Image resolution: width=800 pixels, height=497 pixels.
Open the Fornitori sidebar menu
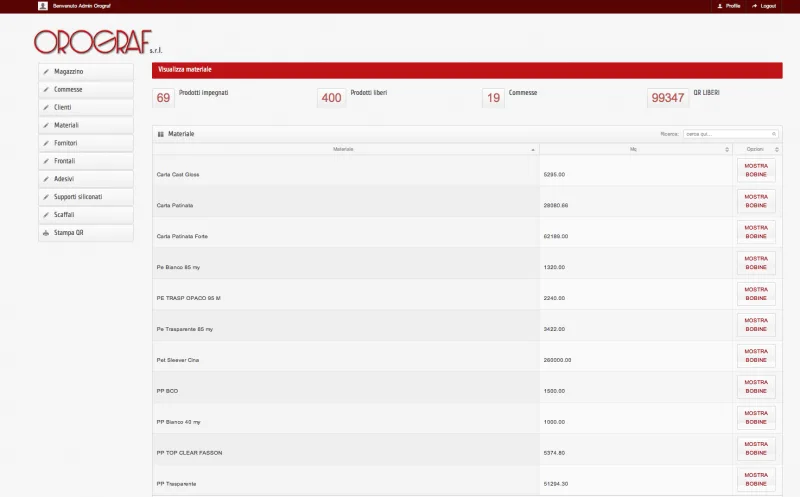(86, 143)
